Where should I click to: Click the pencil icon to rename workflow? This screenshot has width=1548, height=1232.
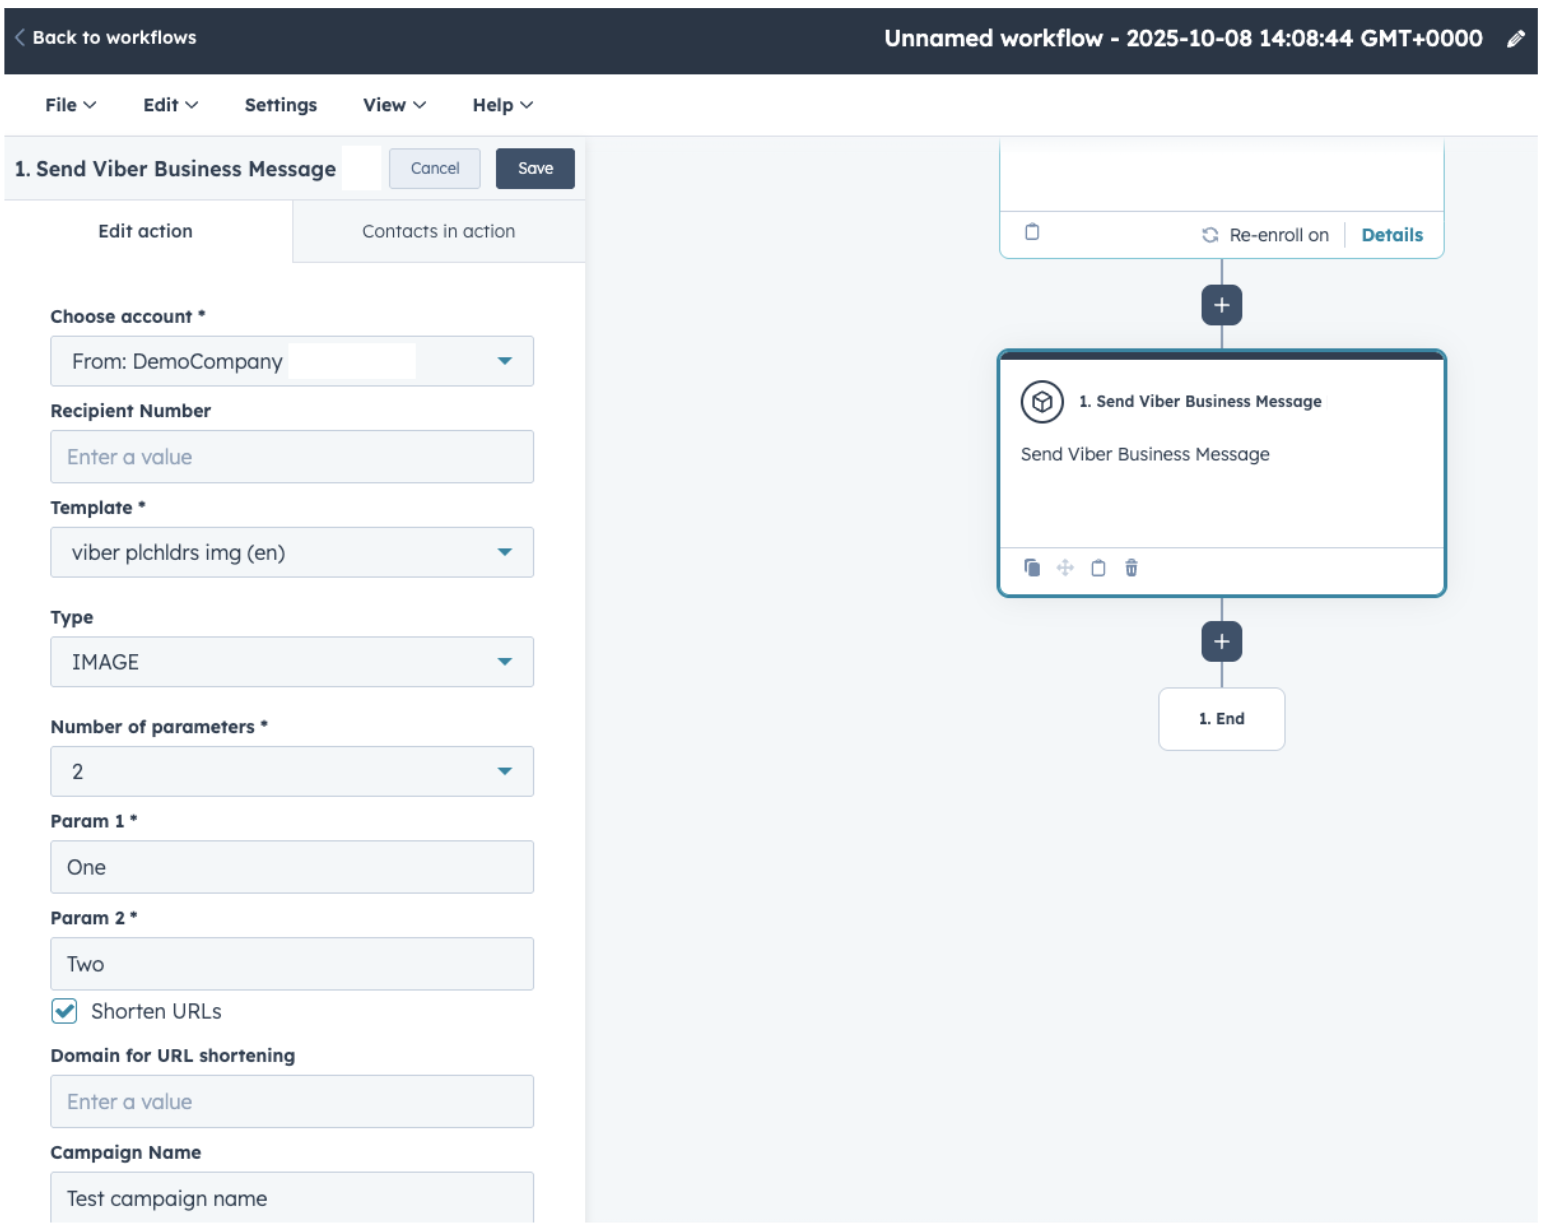[x=1515, y=39]
